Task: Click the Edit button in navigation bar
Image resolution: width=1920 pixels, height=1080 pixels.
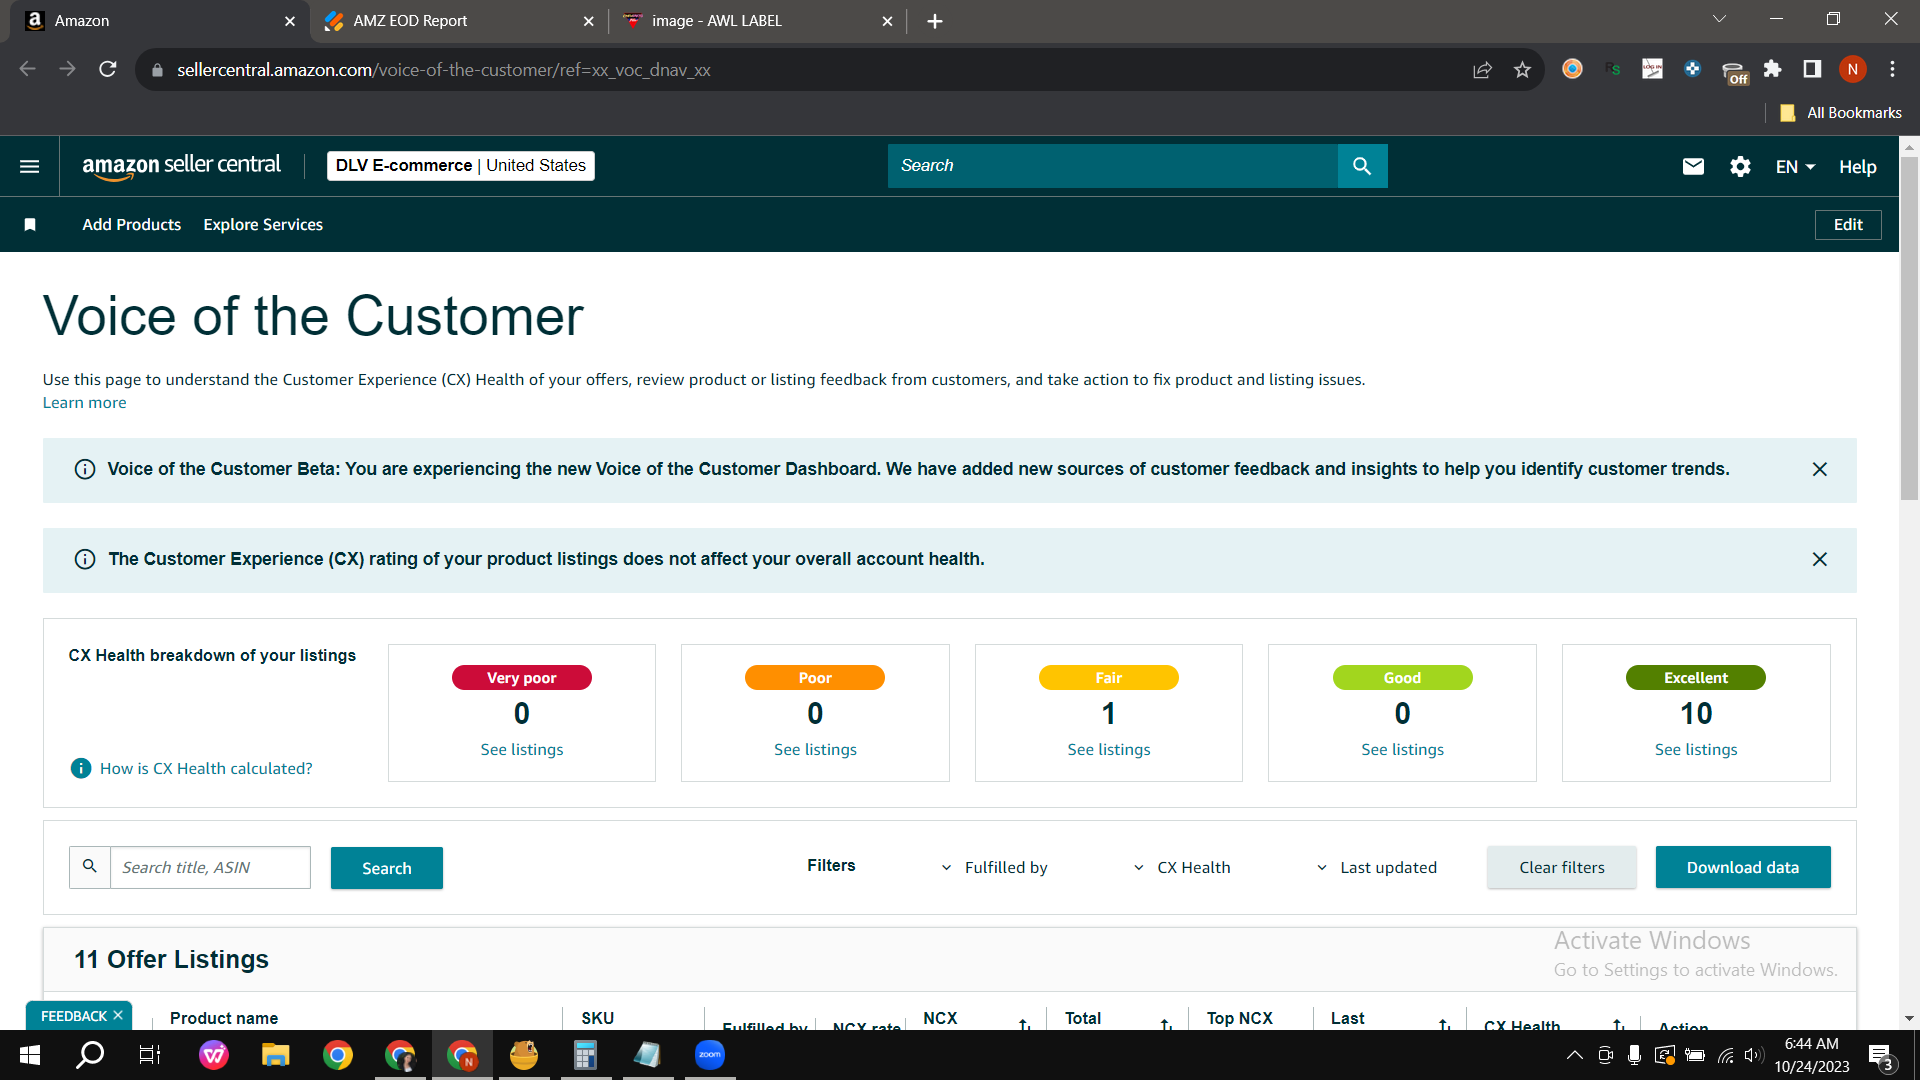Action: click(x=1848, y=225)
